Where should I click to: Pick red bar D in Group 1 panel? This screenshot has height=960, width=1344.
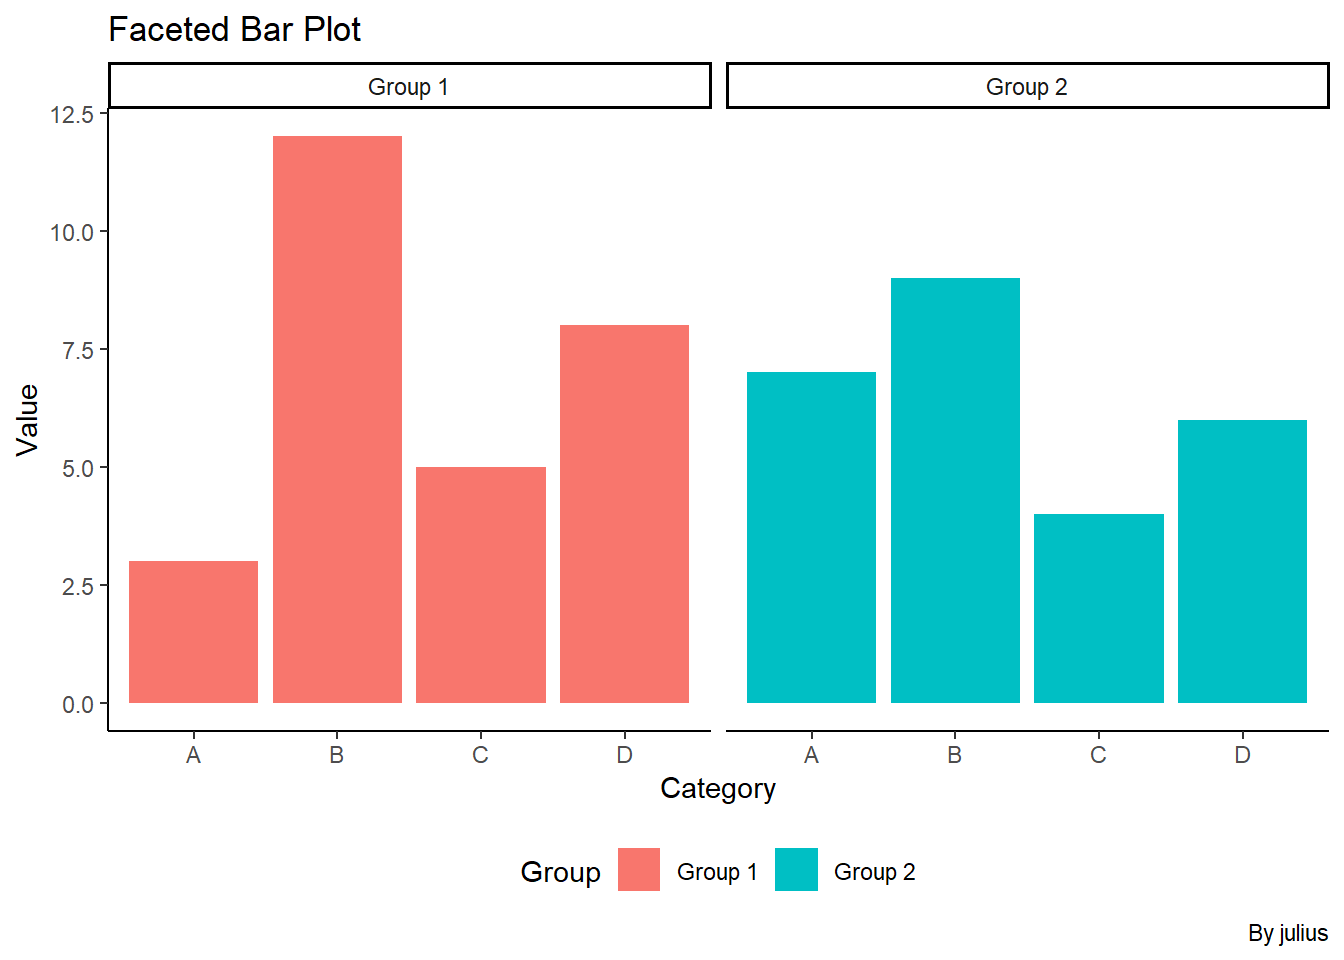(624, 514)
